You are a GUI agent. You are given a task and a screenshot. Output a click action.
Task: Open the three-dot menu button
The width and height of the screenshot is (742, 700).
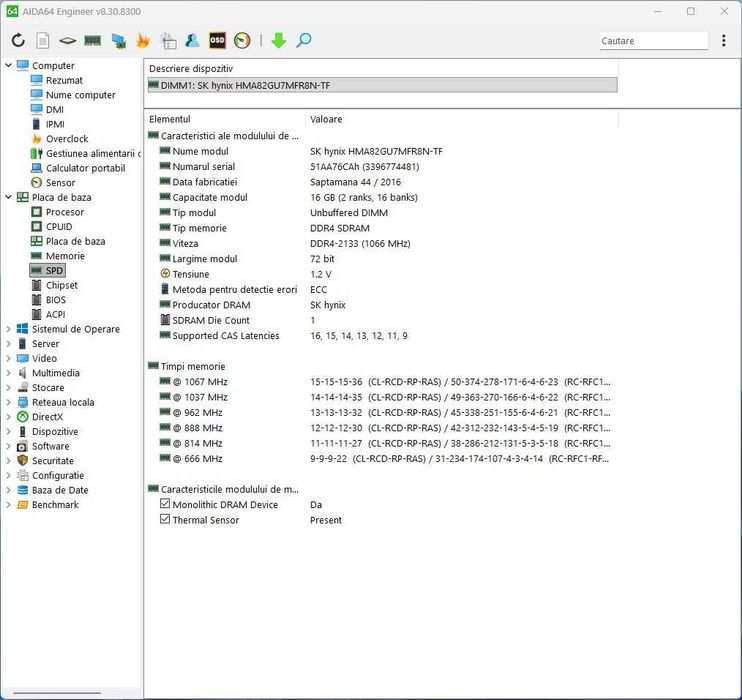(723, 41)
